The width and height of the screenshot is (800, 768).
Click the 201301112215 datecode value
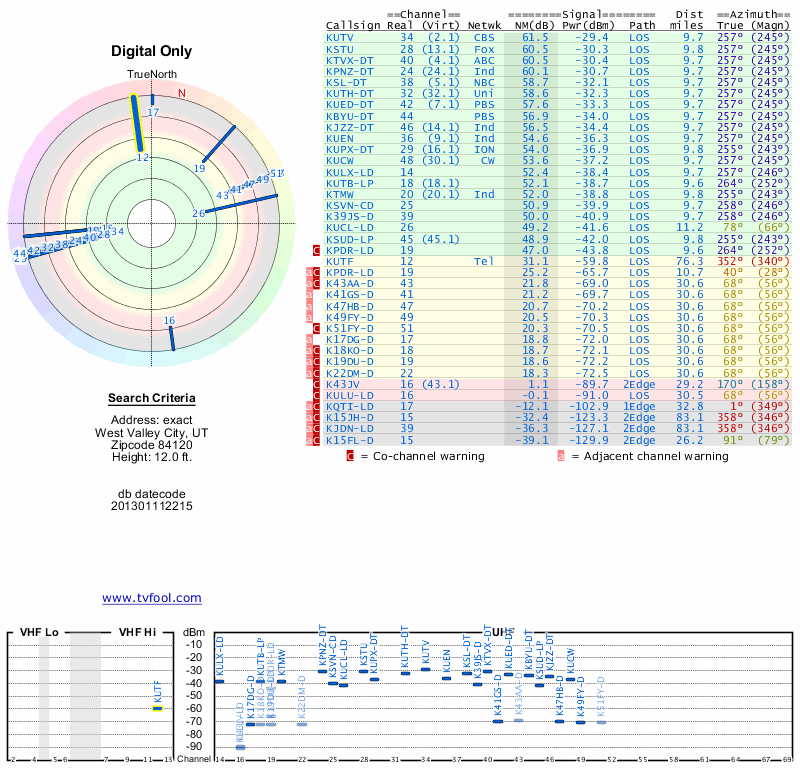coord(152,506)
